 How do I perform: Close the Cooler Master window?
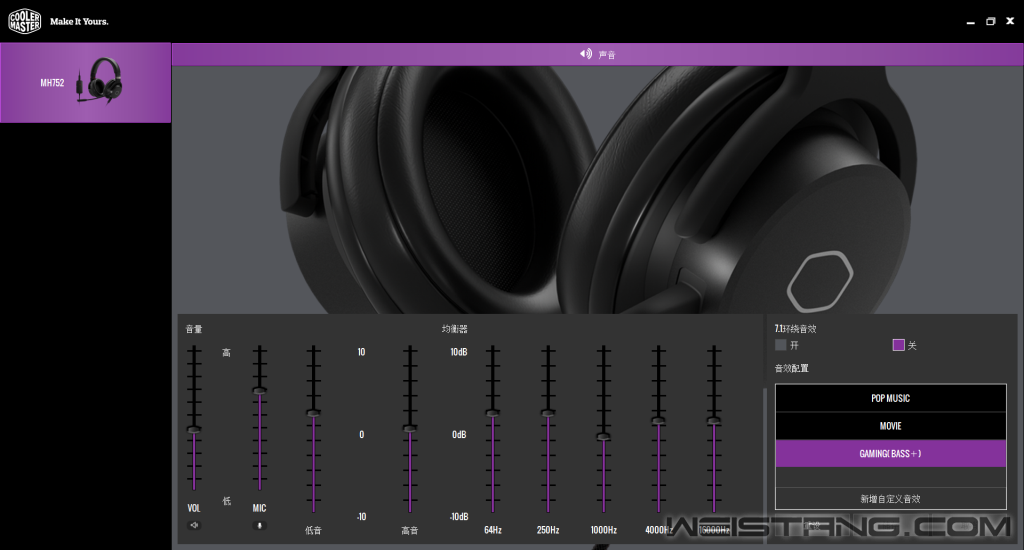[1010, 21]
